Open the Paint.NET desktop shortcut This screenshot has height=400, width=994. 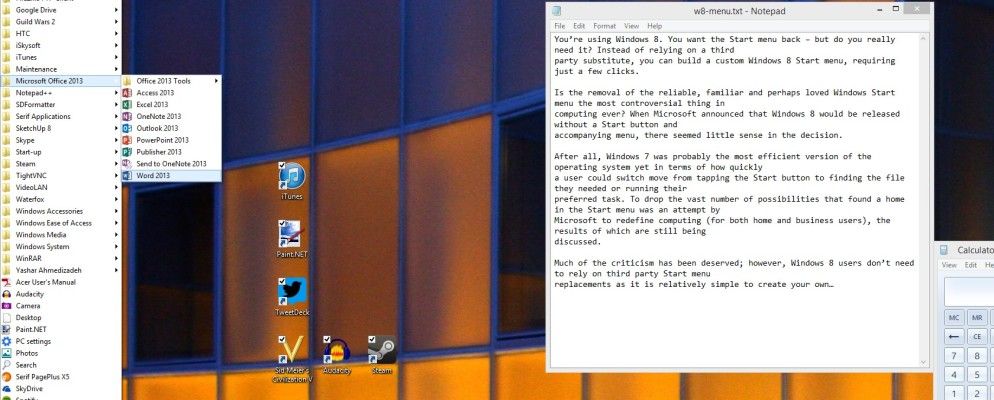click(292, 238)
